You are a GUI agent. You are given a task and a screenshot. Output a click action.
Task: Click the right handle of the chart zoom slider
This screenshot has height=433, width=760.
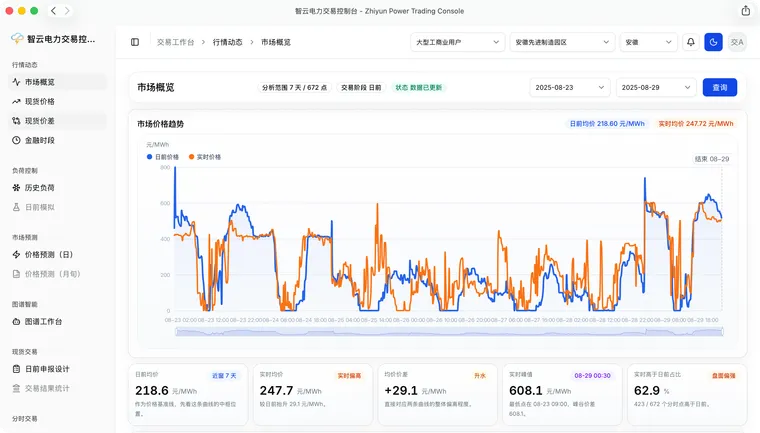coord(723,332)
